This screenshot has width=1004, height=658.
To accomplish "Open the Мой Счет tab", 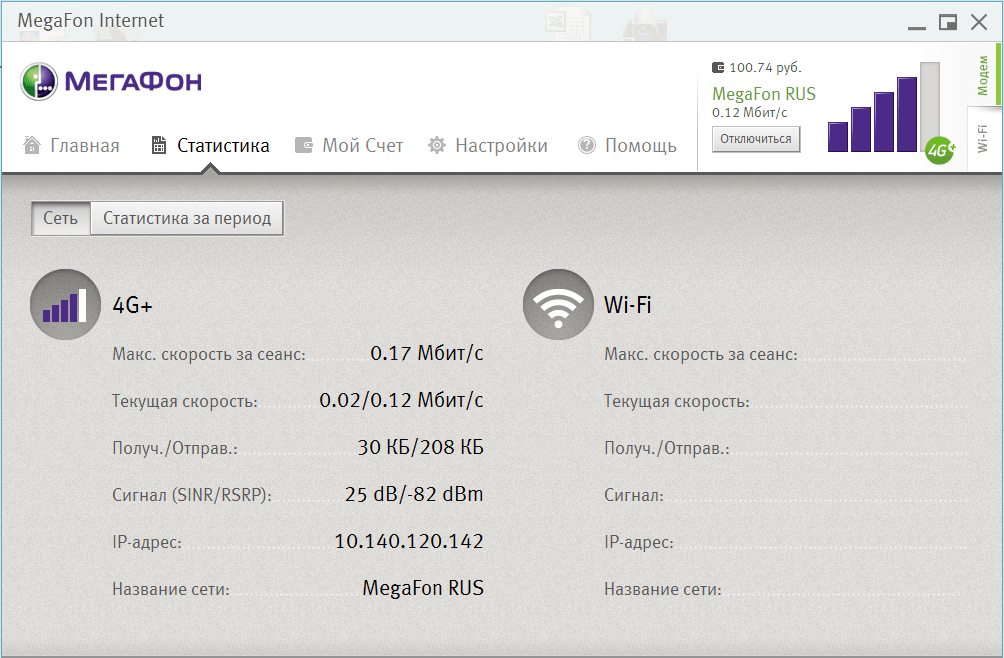I will tap(349, 146).
